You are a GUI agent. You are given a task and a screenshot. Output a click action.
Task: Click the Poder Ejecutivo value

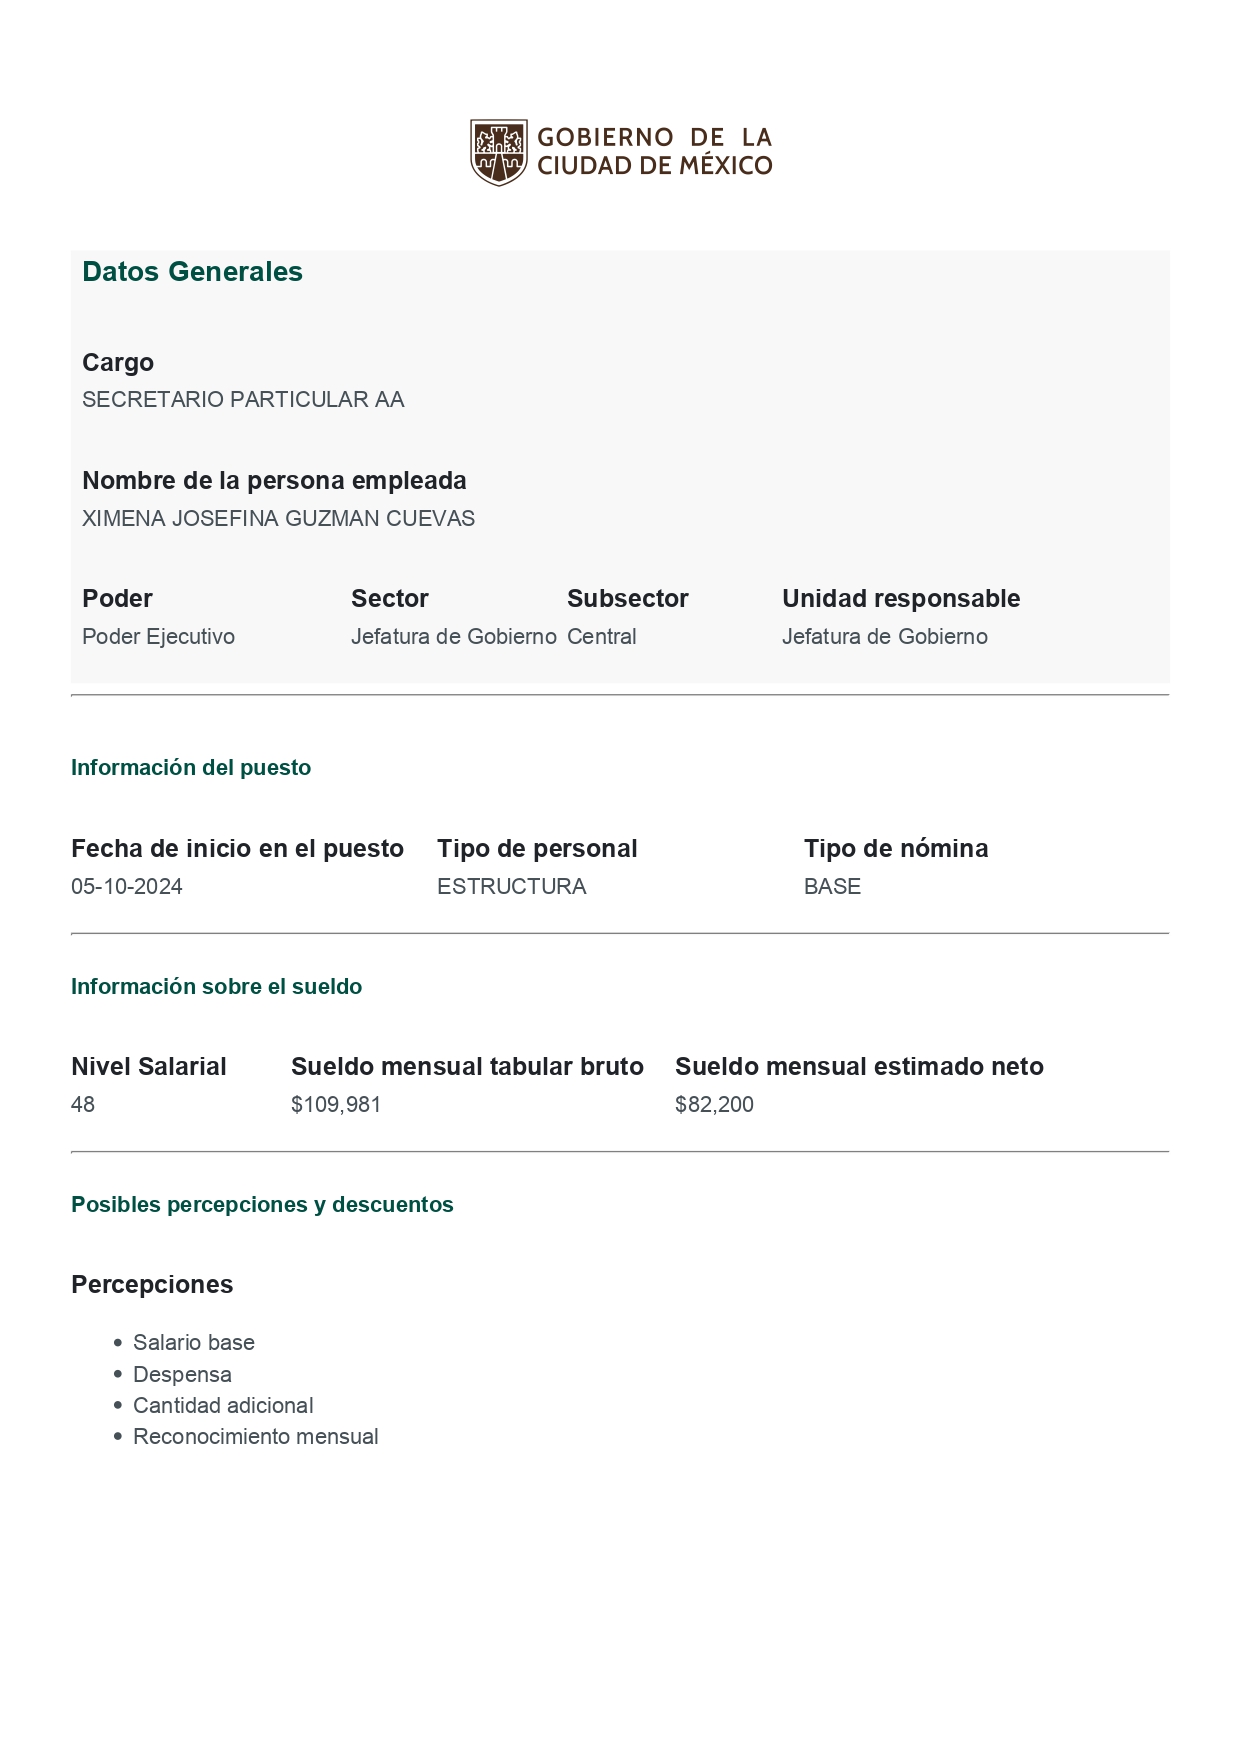point(158,637)
